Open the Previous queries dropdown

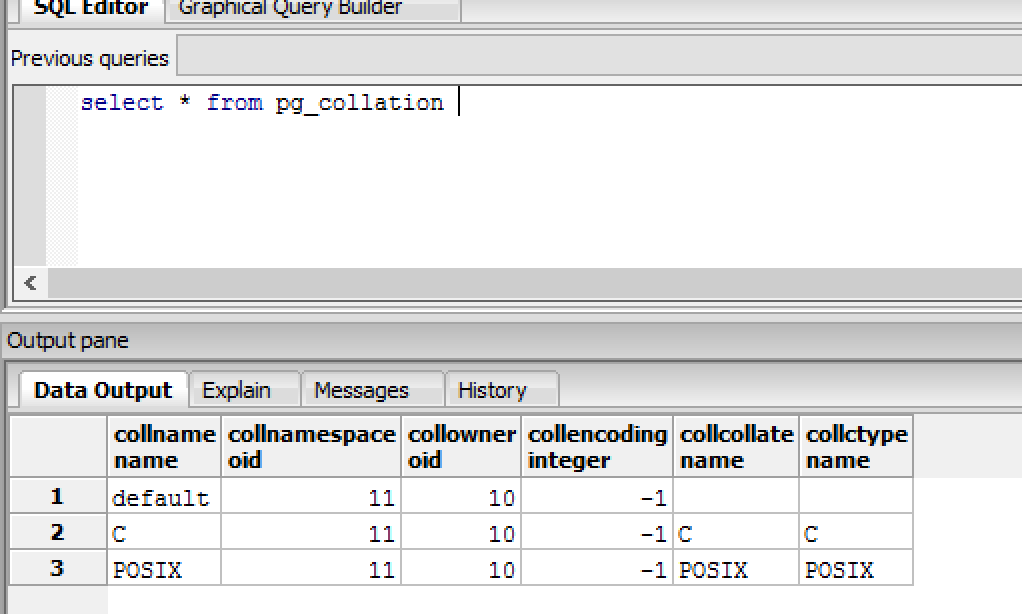coord(598,58)
